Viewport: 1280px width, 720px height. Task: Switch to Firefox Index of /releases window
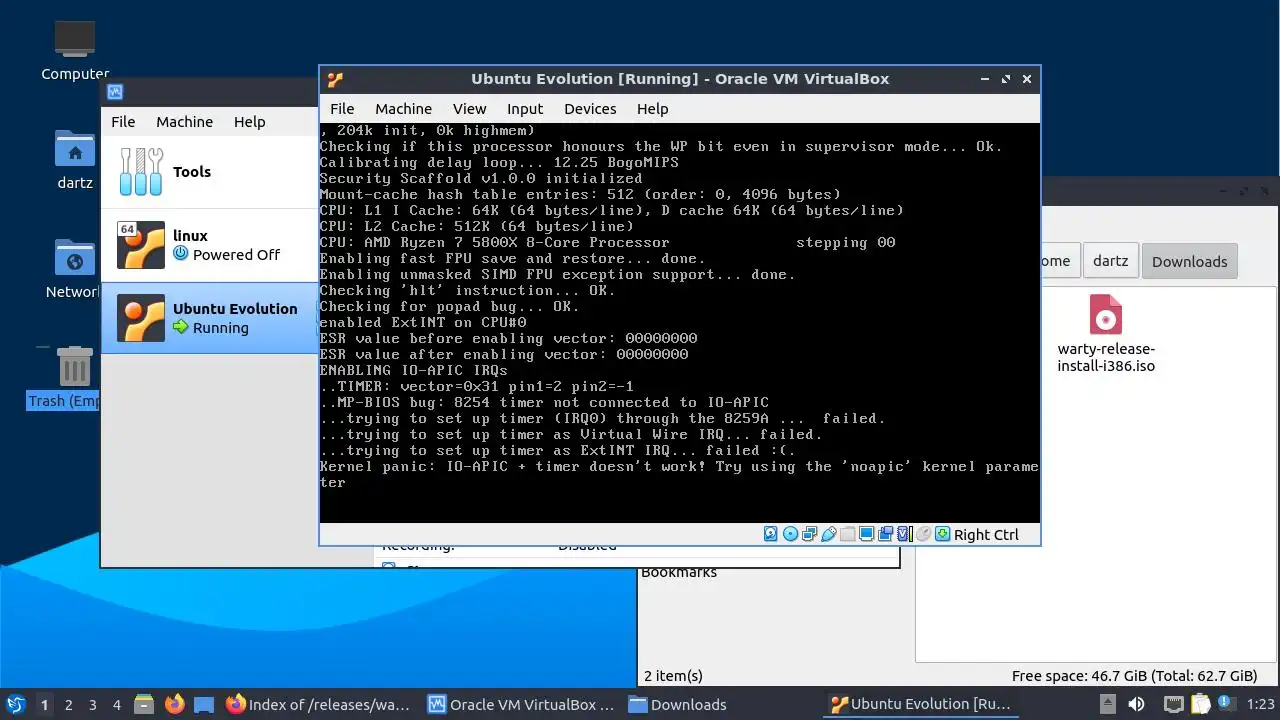point(320,704)
